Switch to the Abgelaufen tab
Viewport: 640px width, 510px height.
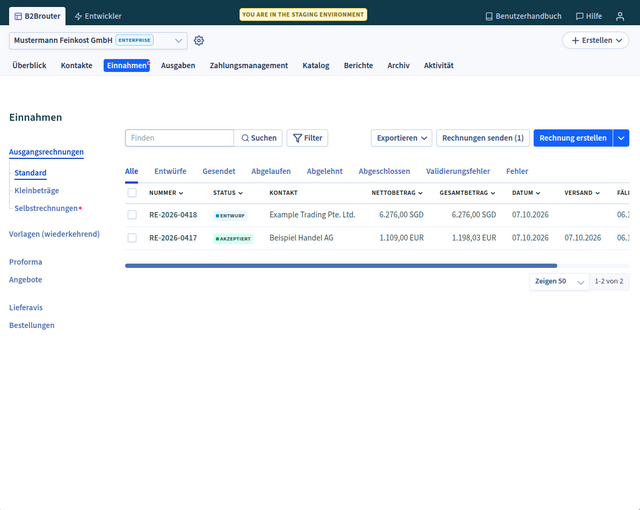point(271,171)
